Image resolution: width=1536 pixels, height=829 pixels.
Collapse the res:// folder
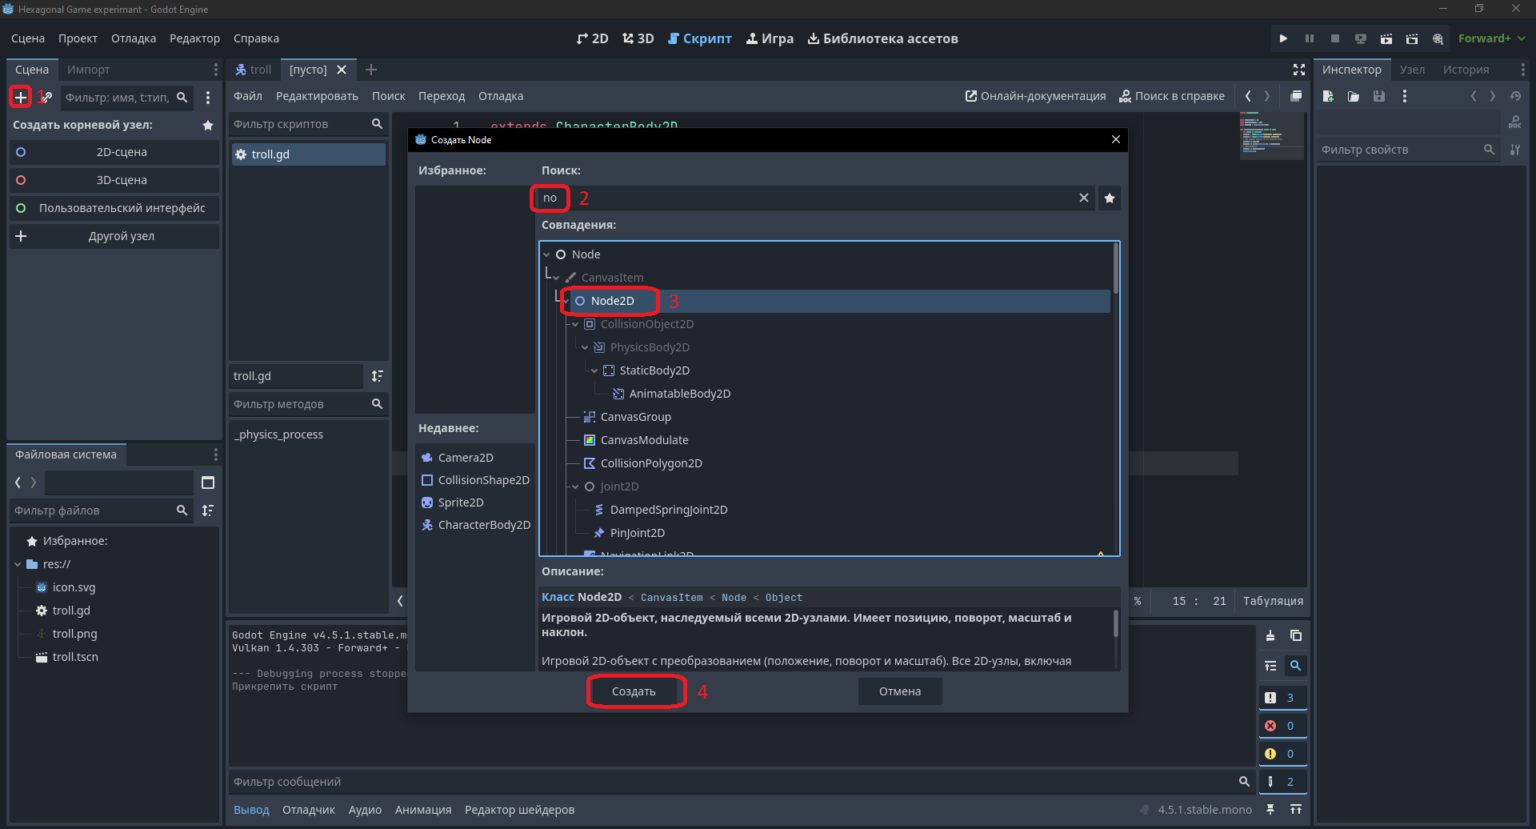(x=18, y=564)
